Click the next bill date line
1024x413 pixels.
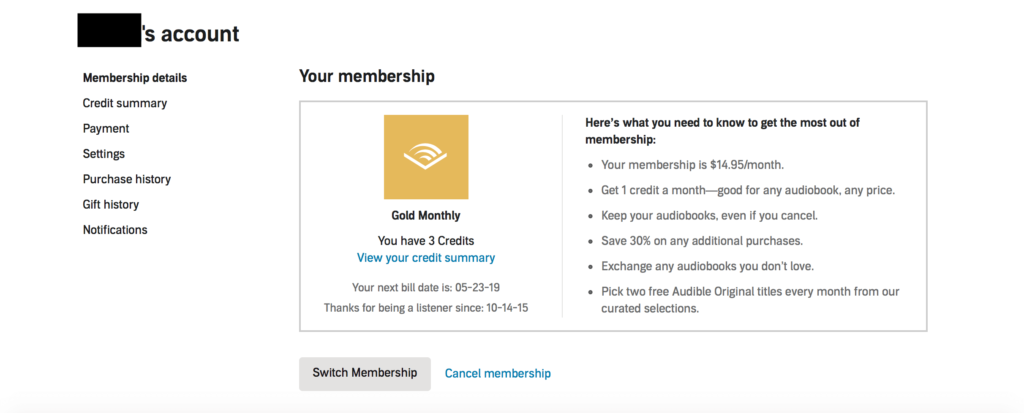[x=426, y=288]
